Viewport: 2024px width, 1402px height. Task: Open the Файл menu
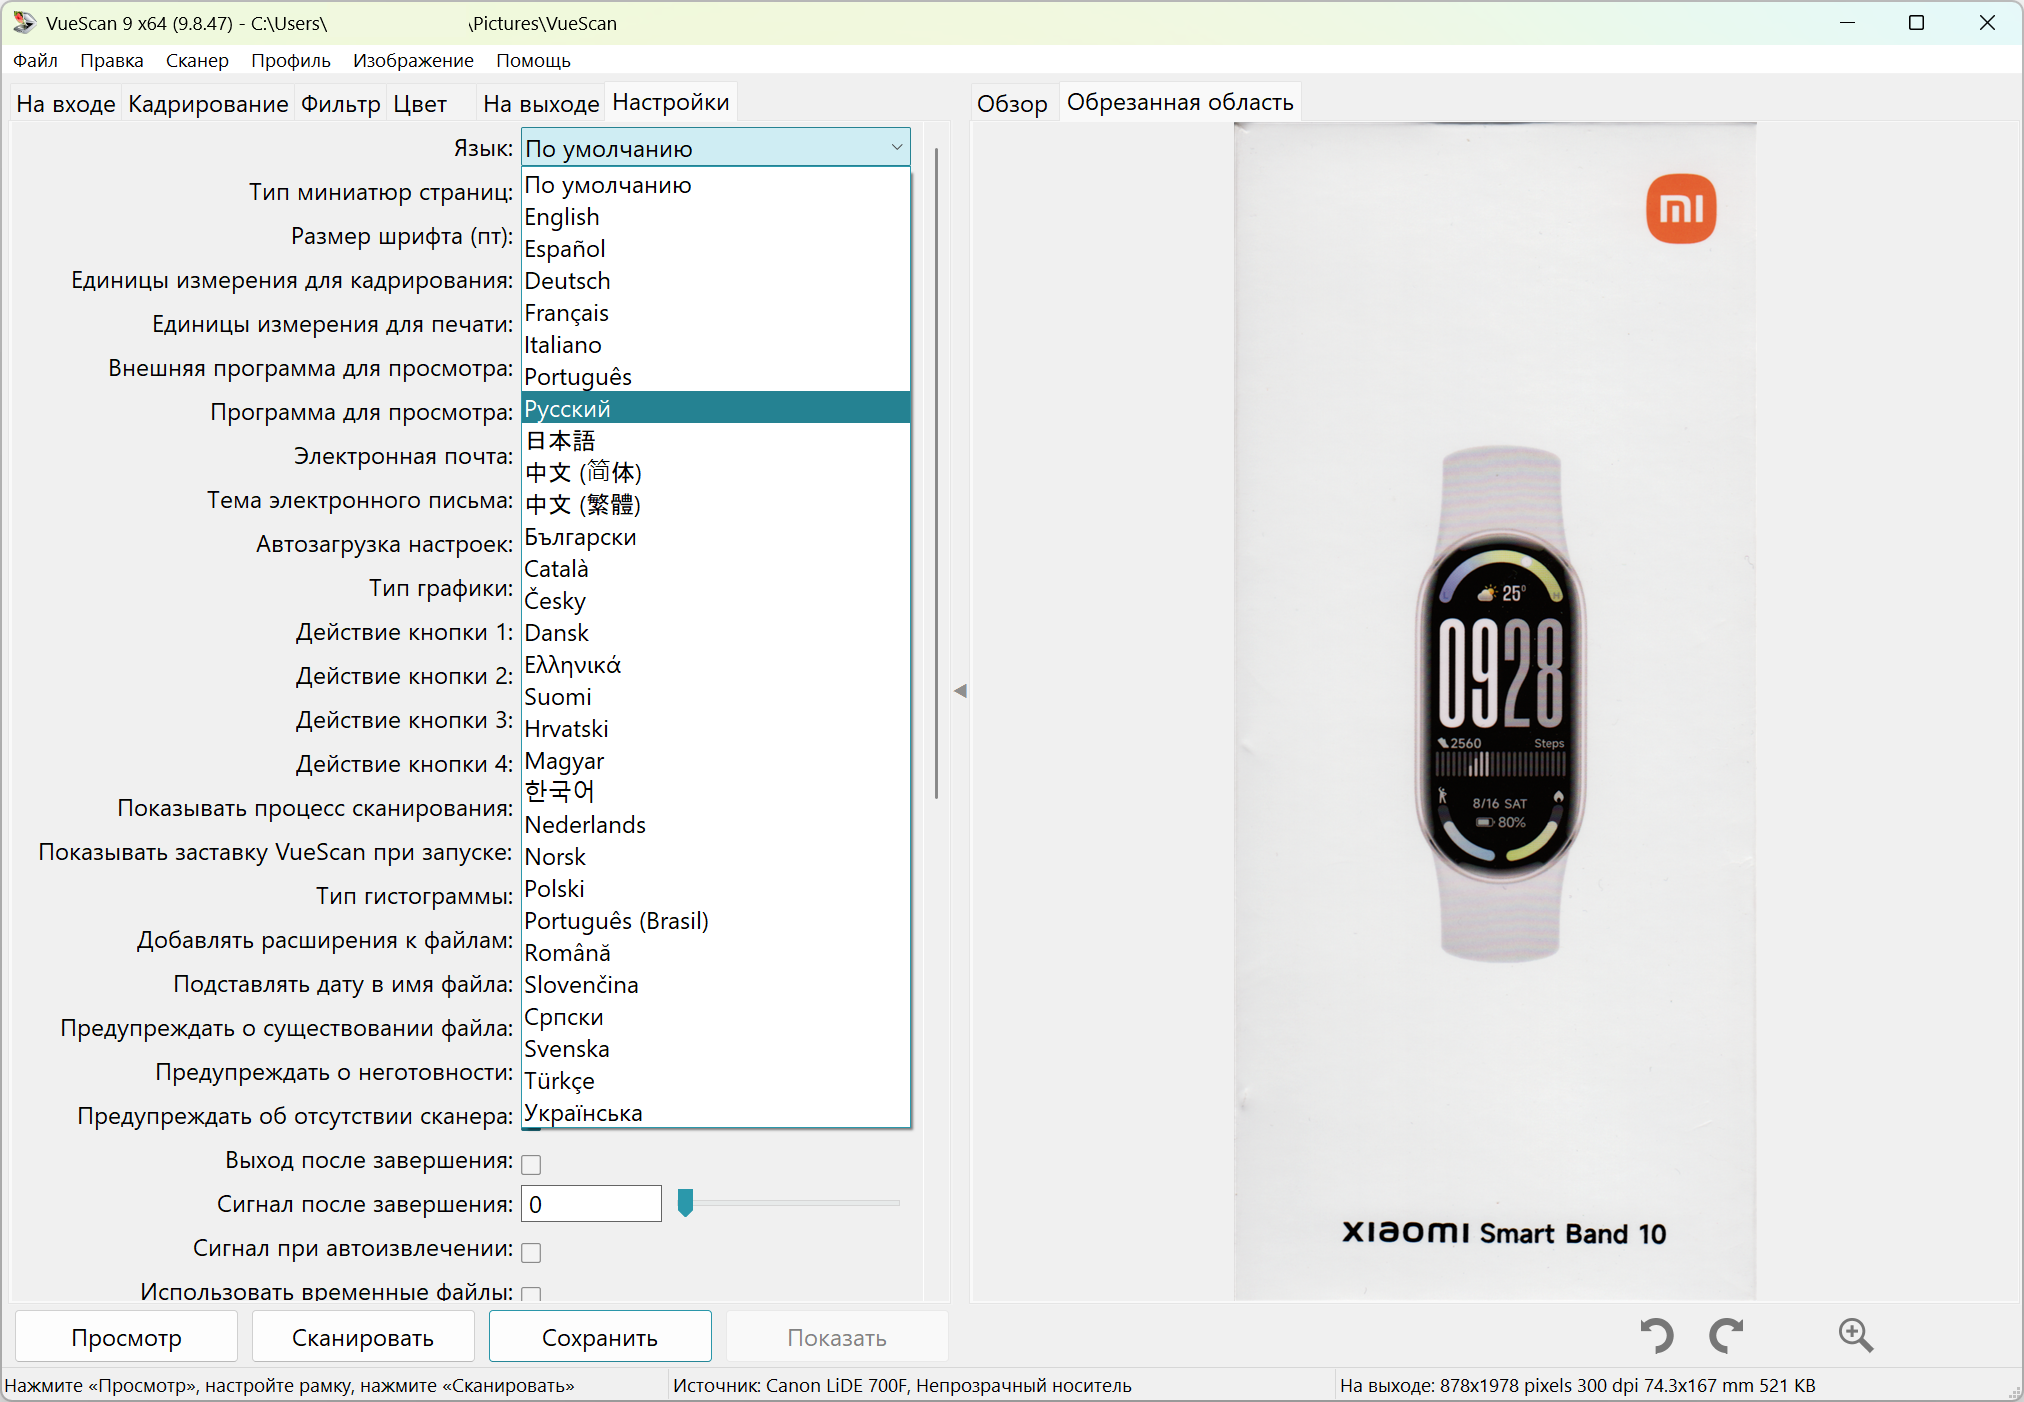coord(35,60)
